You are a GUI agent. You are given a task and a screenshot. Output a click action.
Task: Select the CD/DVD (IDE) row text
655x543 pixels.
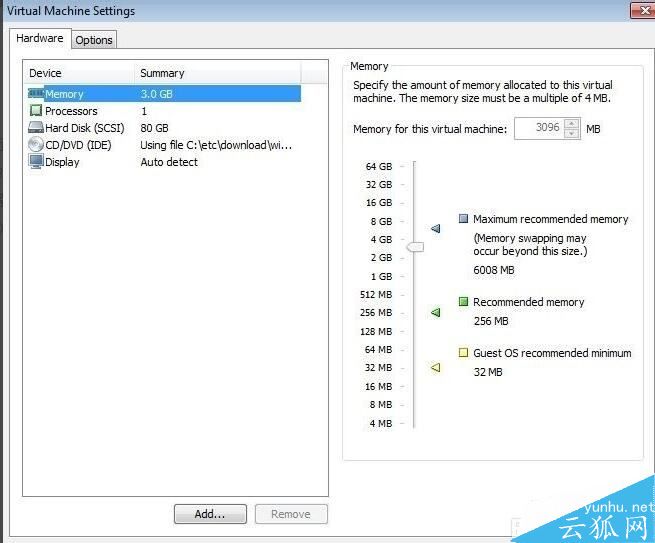point(78,145)
